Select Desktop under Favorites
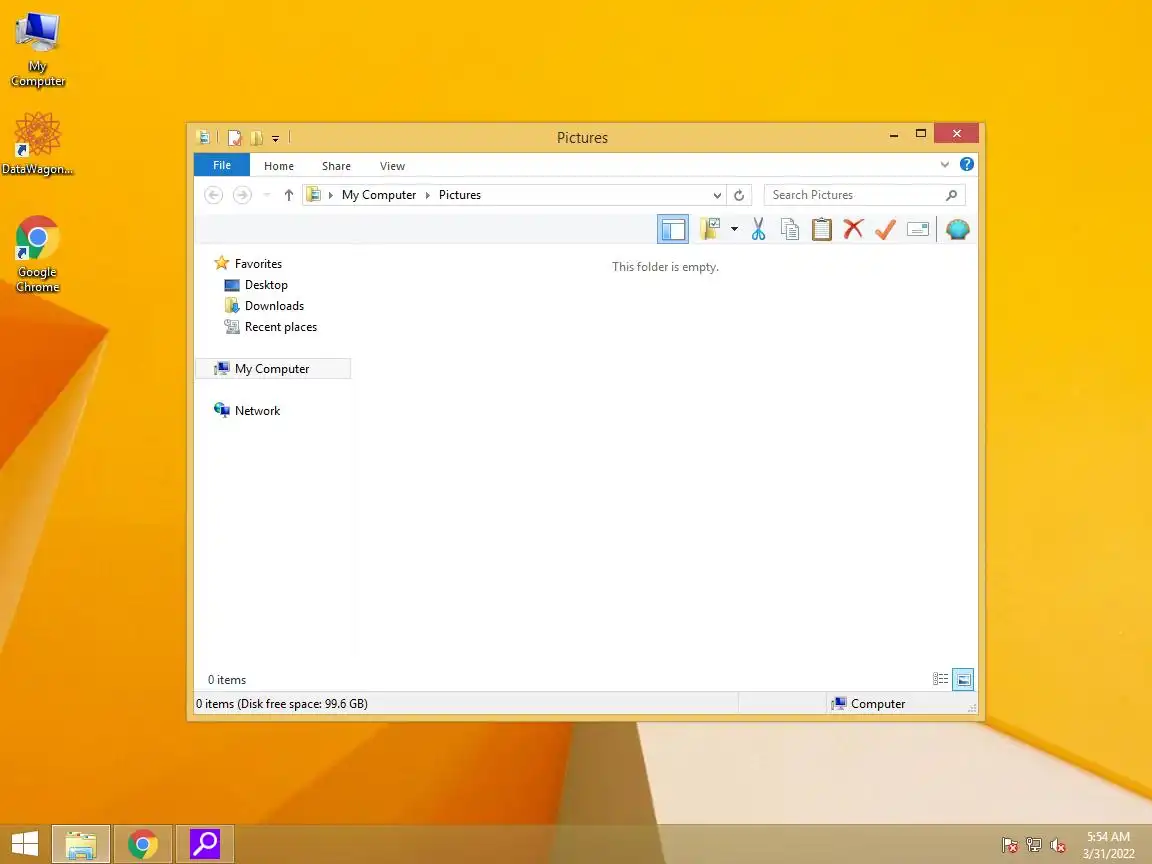The height and width of the screenshot is (864, 1152). click(266, 285)
